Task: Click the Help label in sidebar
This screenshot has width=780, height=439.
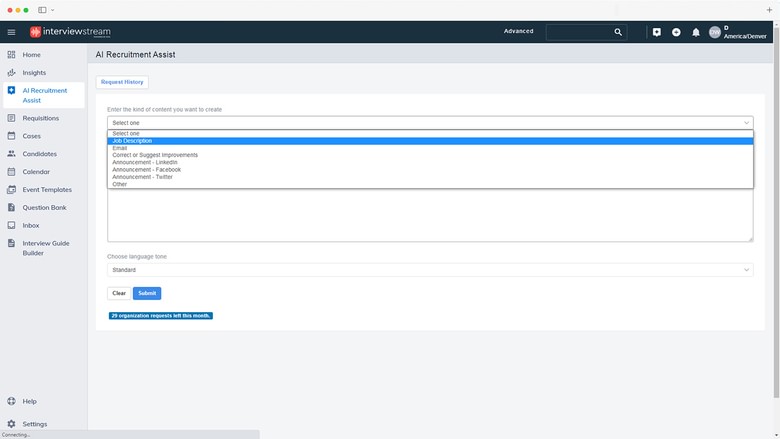Action: (x=29, y=401)
